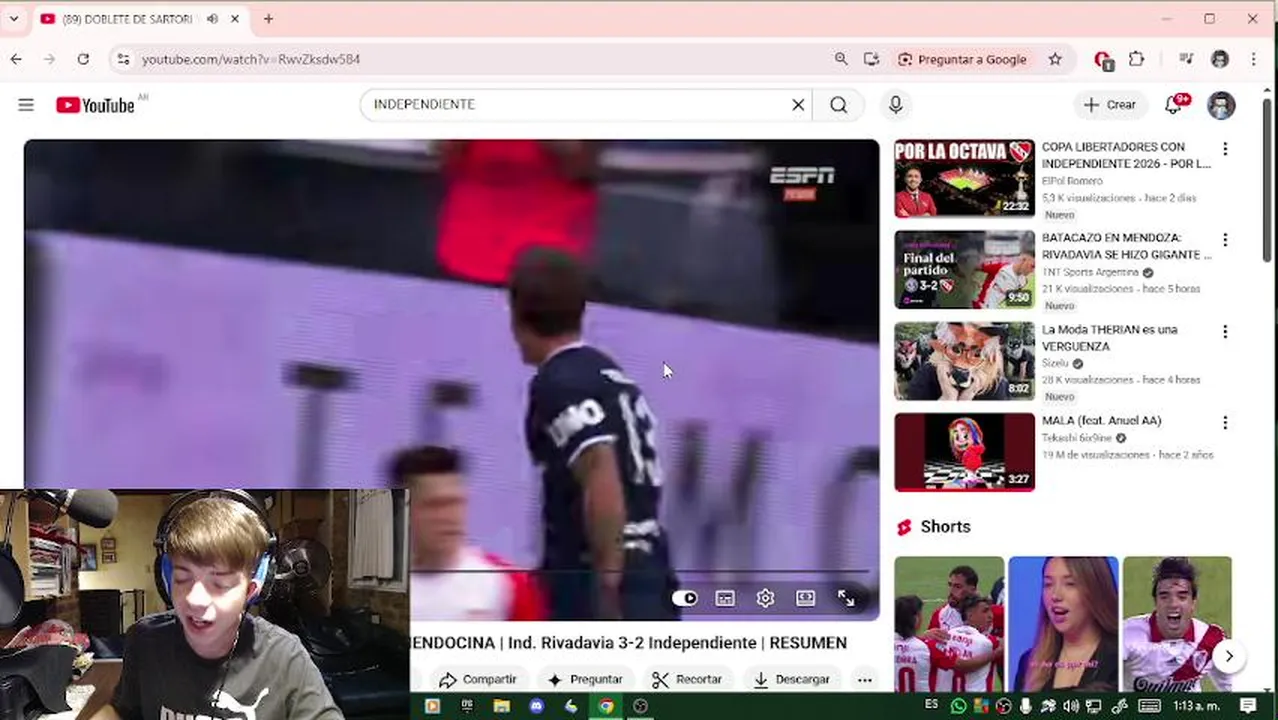Open the YouTube hamburger guide menu
1278x720 pixels.
click(26, 105)
